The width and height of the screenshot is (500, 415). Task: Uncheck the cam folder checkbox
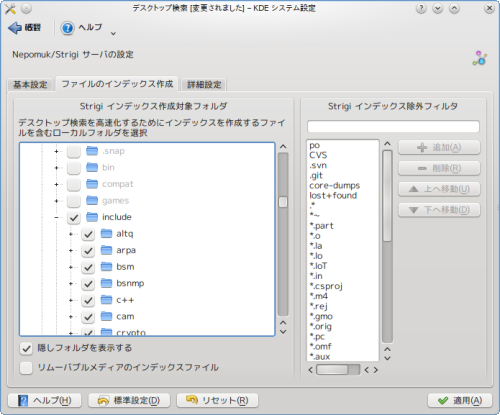(88, 317)
